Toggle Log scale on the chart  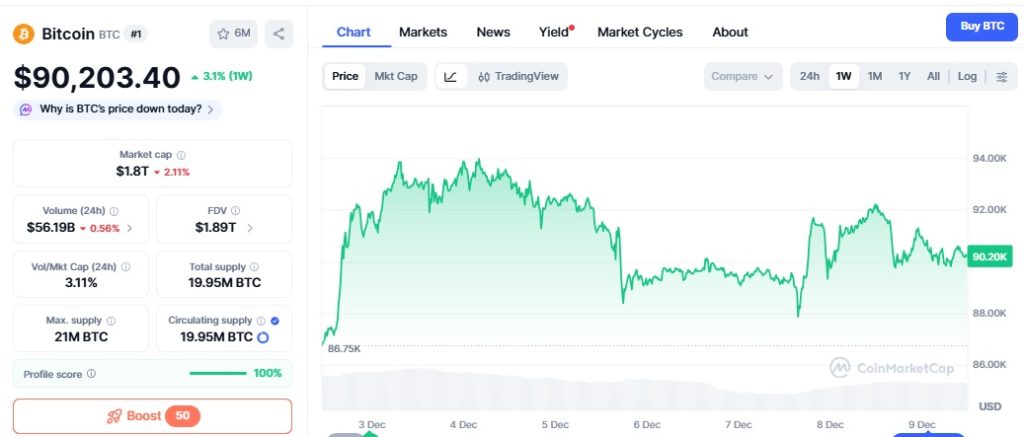pos(967,76)
